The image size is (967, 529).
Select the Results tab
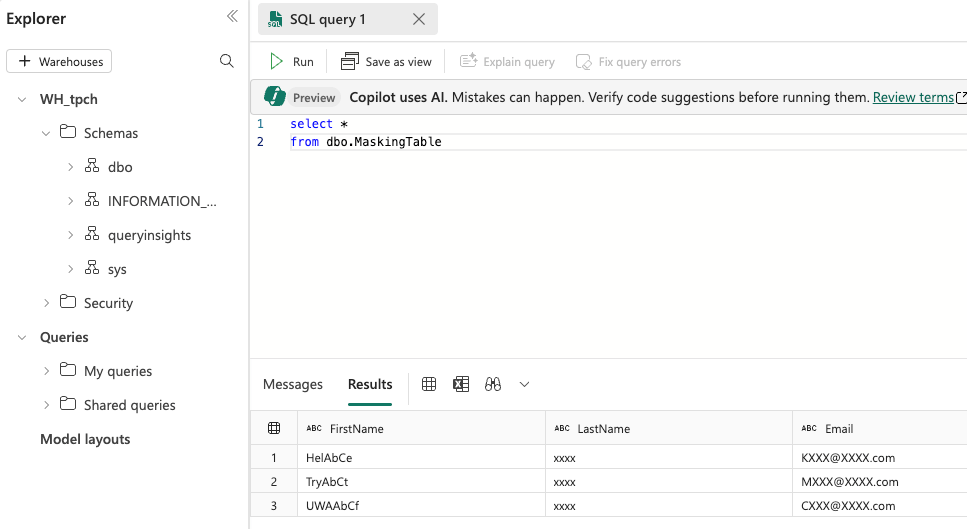coord(370,384)
